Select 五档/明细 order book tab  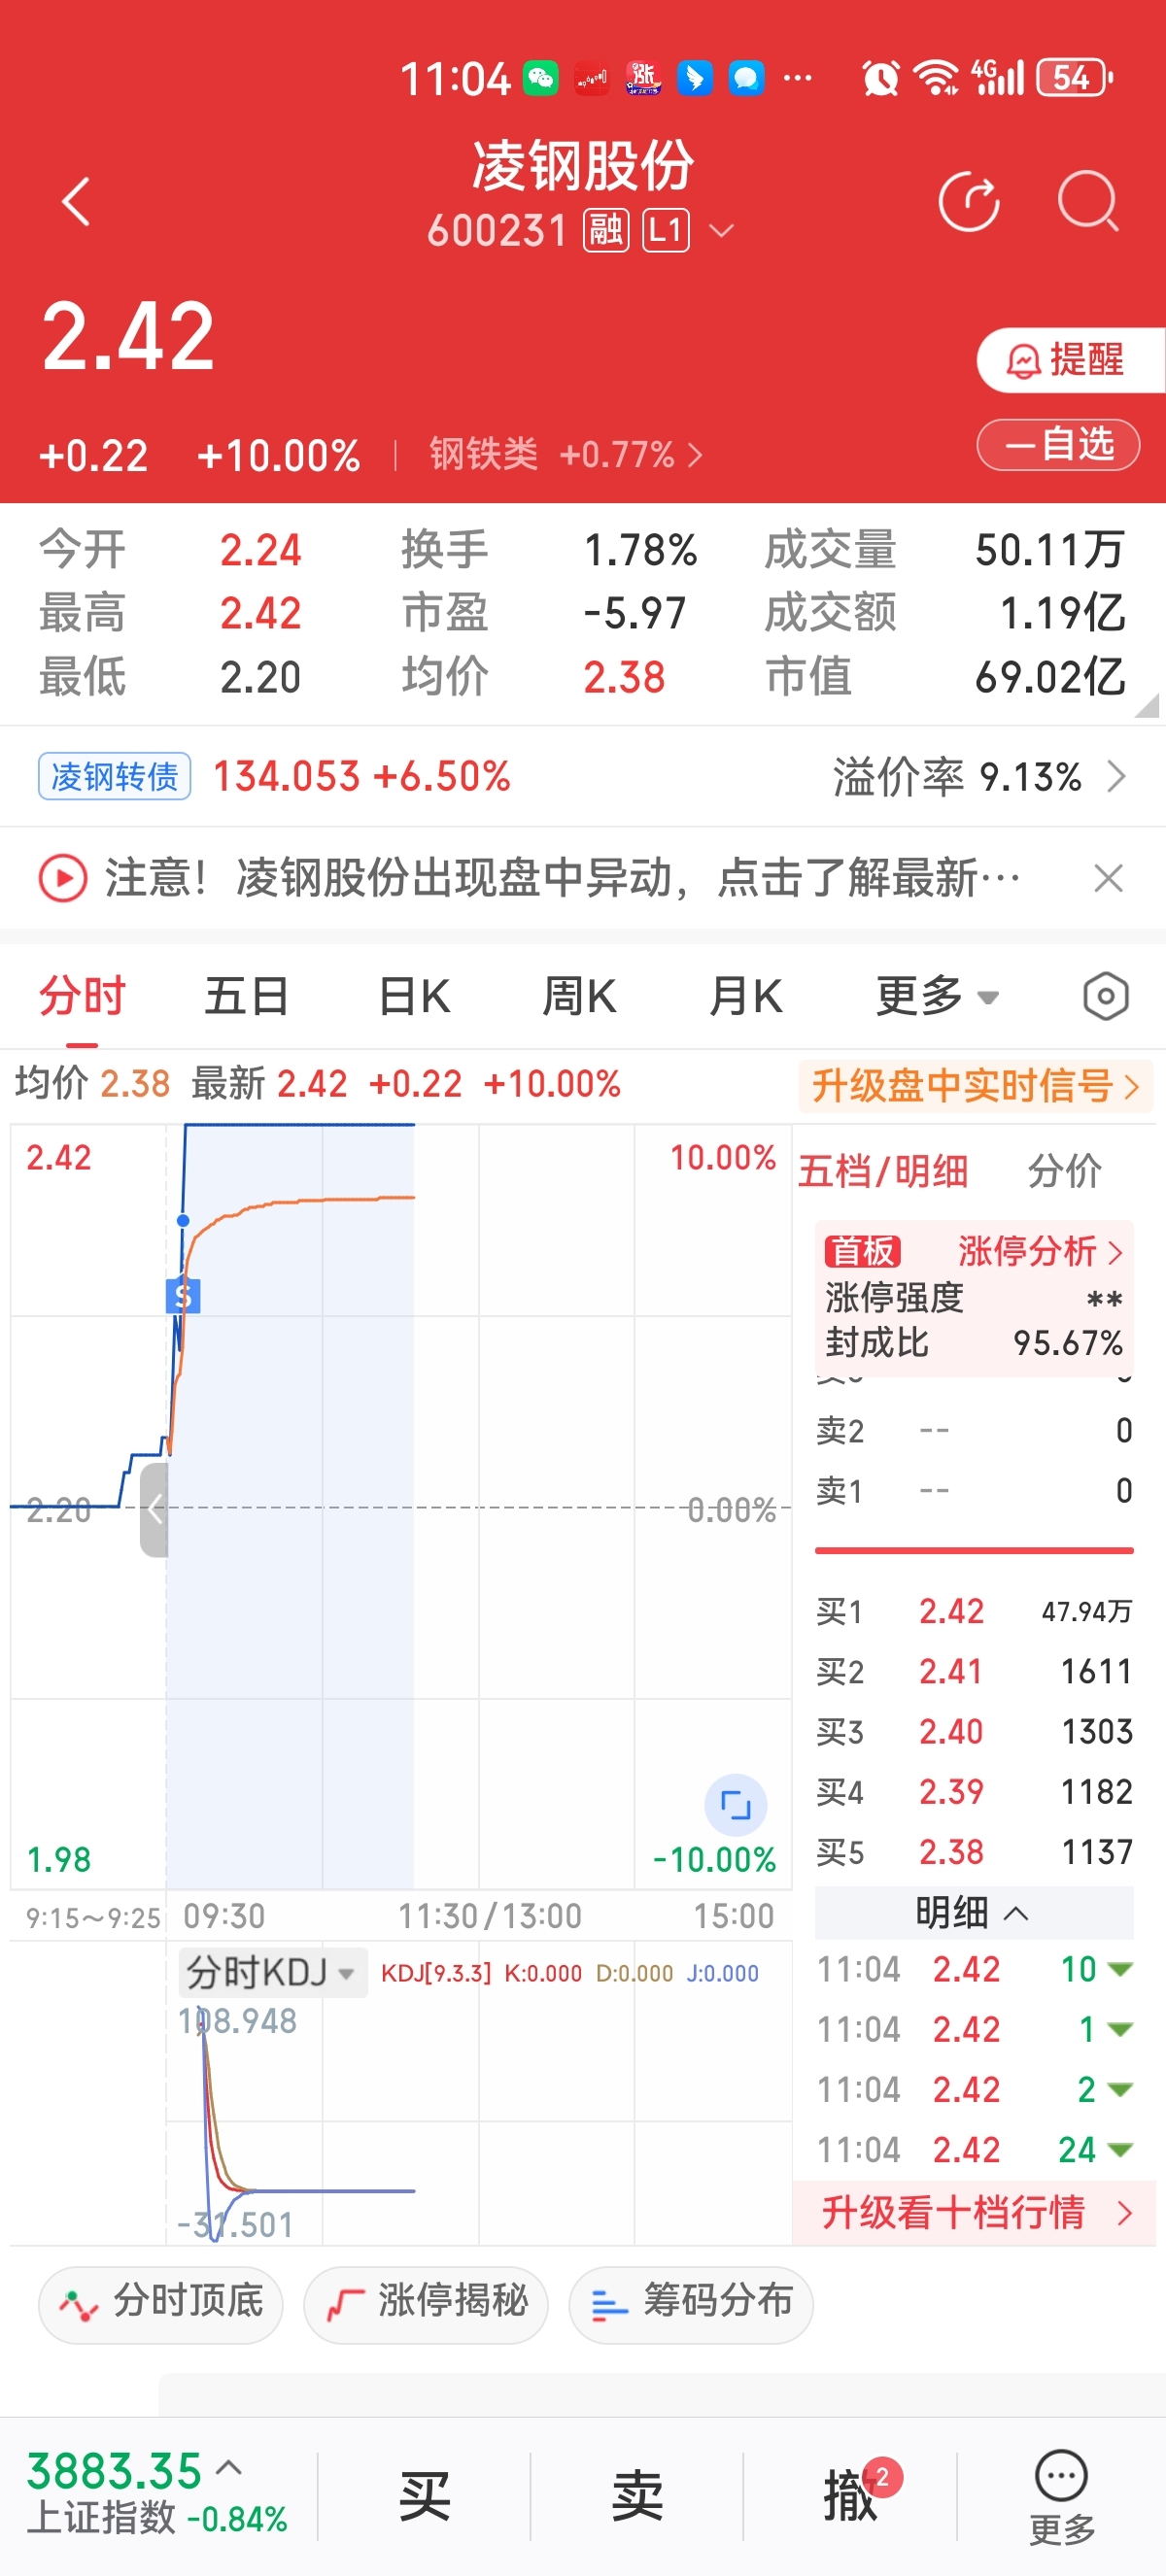(x=883, y=1171)
